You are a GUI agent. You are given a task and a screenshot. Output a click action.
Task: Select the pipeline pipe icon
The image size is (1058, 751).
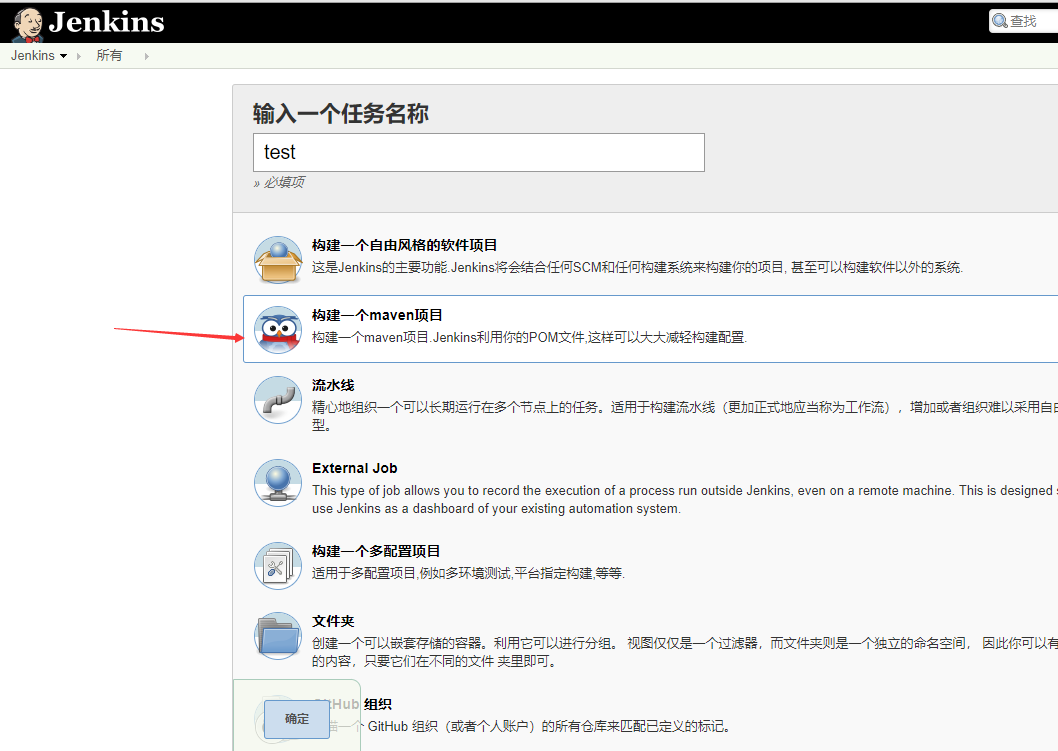pos(278,400)
